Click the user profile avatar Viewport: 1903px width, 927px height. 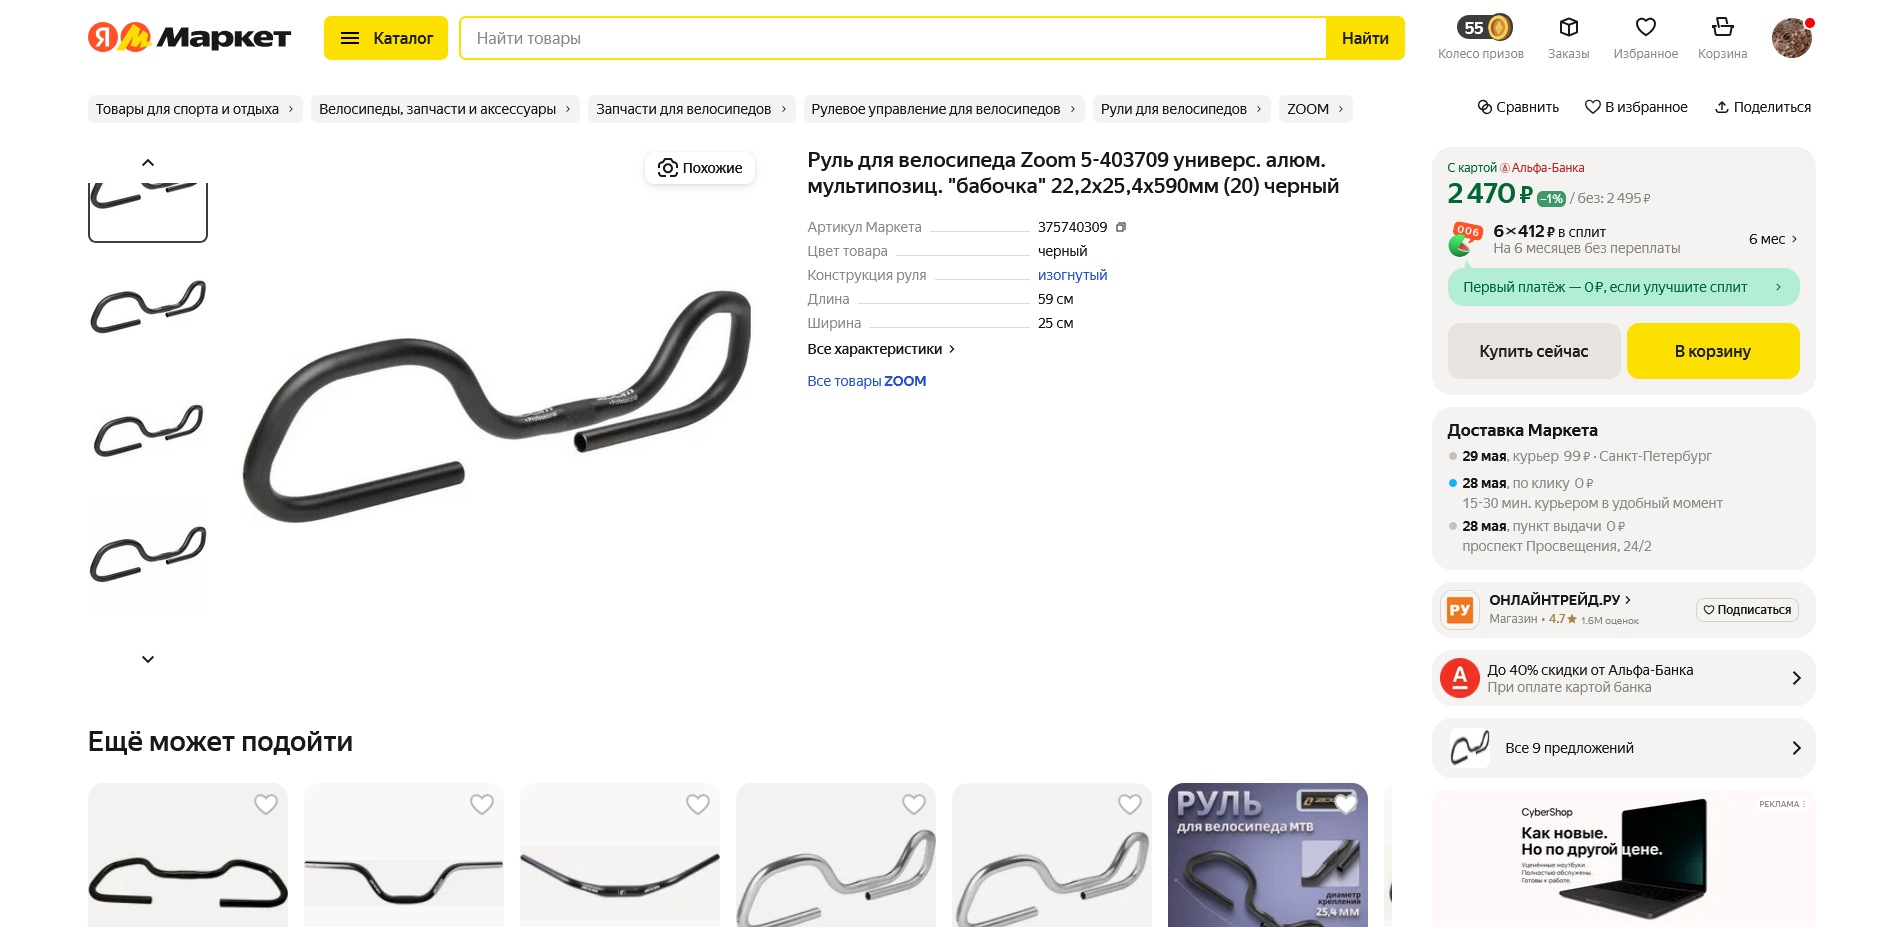point(1792,38)
